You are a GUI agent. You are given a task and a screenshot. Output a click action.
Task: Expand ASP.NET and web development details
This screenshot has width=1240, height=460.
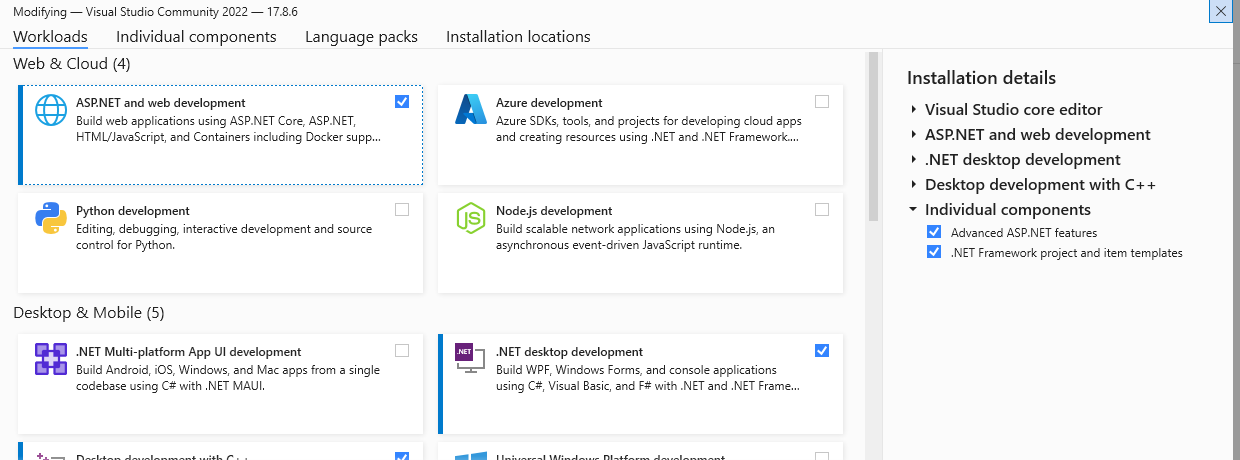pos(913,135)
